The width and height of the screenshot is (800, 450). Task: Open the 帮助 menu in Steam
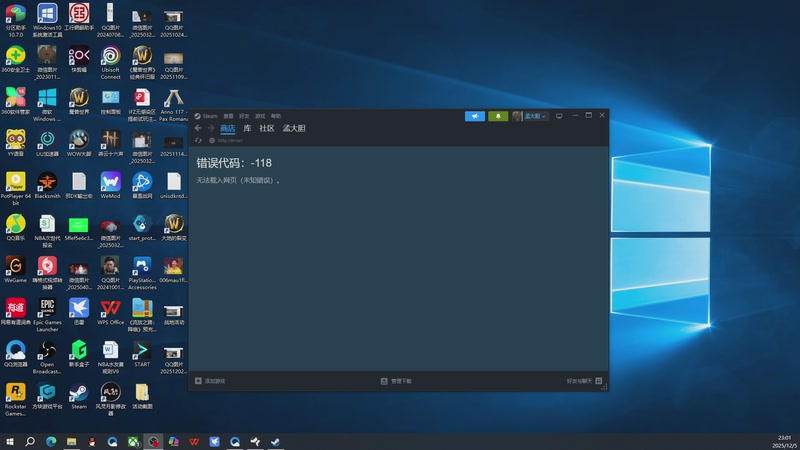(x=276, y=116)
